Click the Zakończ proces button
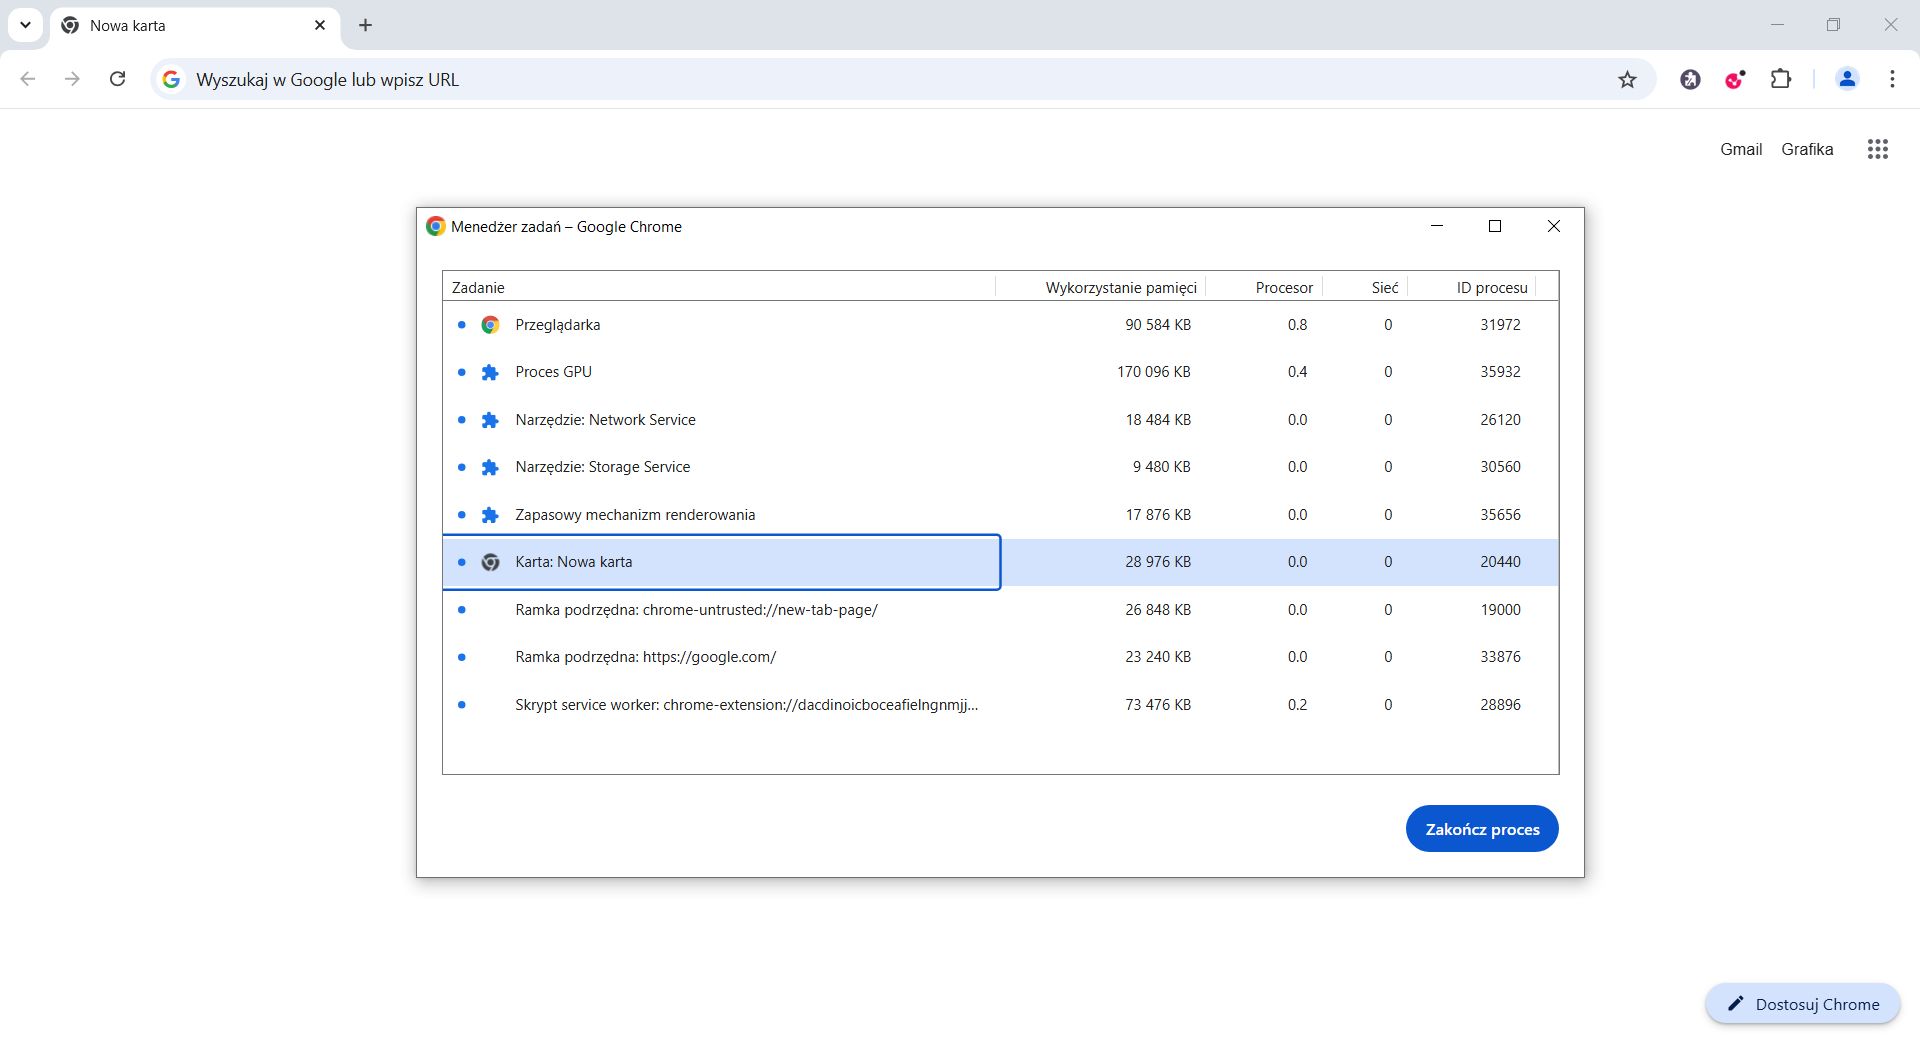This screenshot has width=1920, height=1041. click(x=1481, y=829)
